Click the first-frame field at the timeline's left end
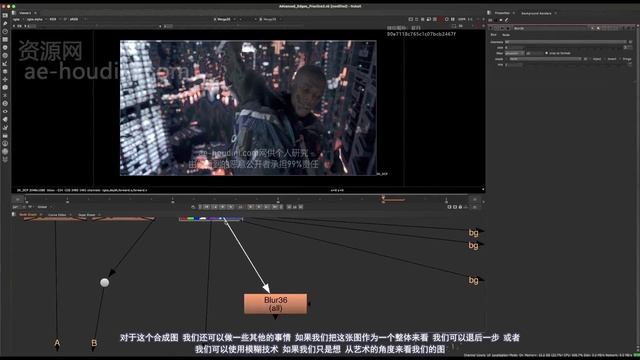This screenshot has height=360, width=640. [18, 199]
